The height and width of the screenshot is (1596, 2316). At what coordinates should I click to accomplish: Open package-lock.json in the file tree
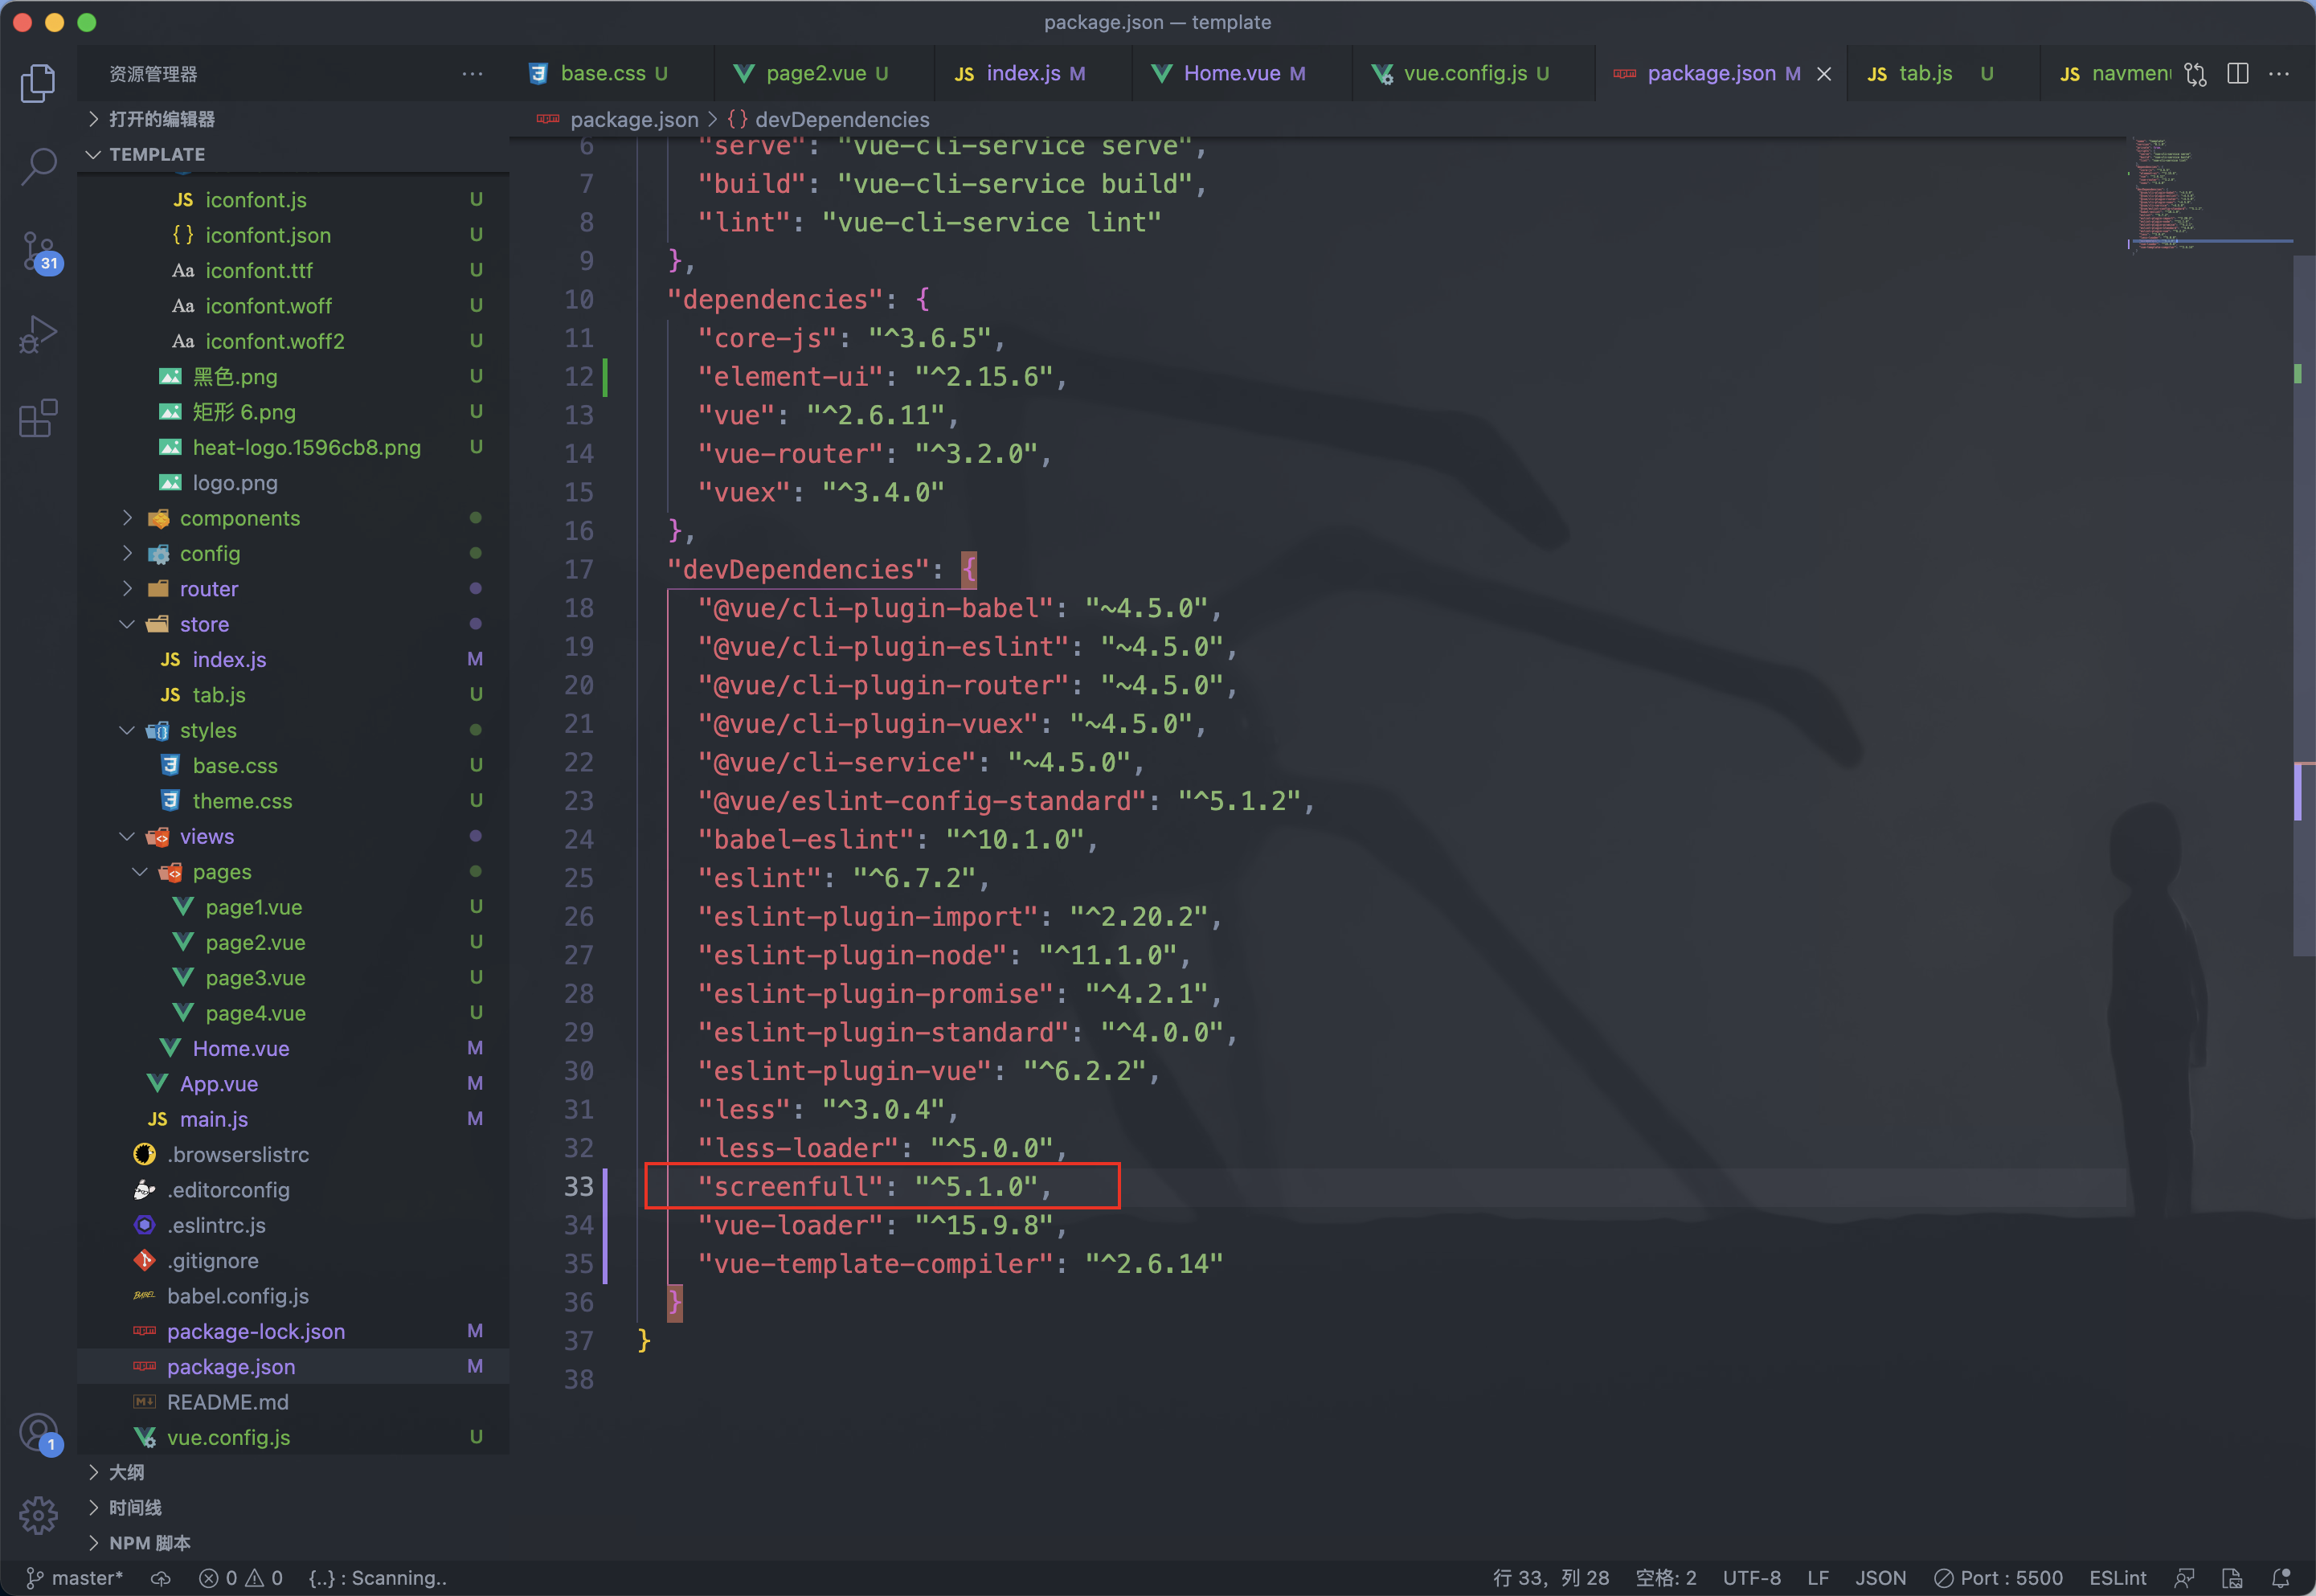[255, 1331]
